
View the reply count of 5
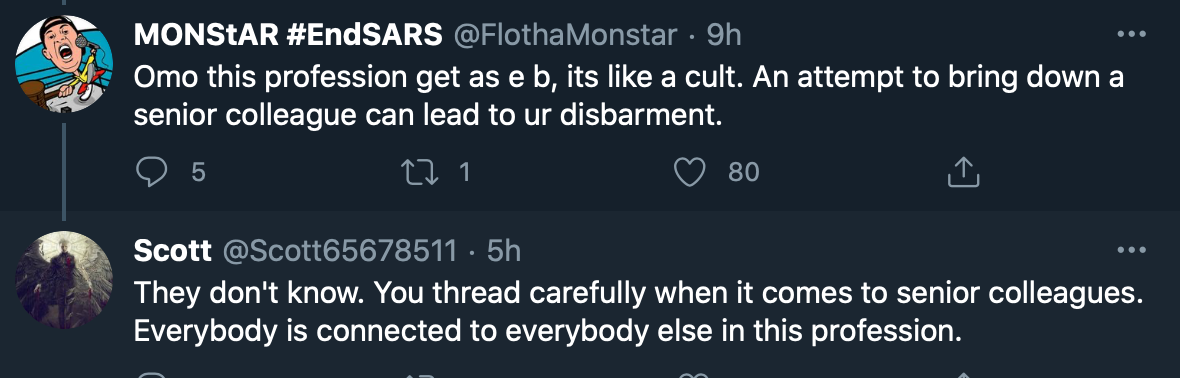tap(198, 173)
